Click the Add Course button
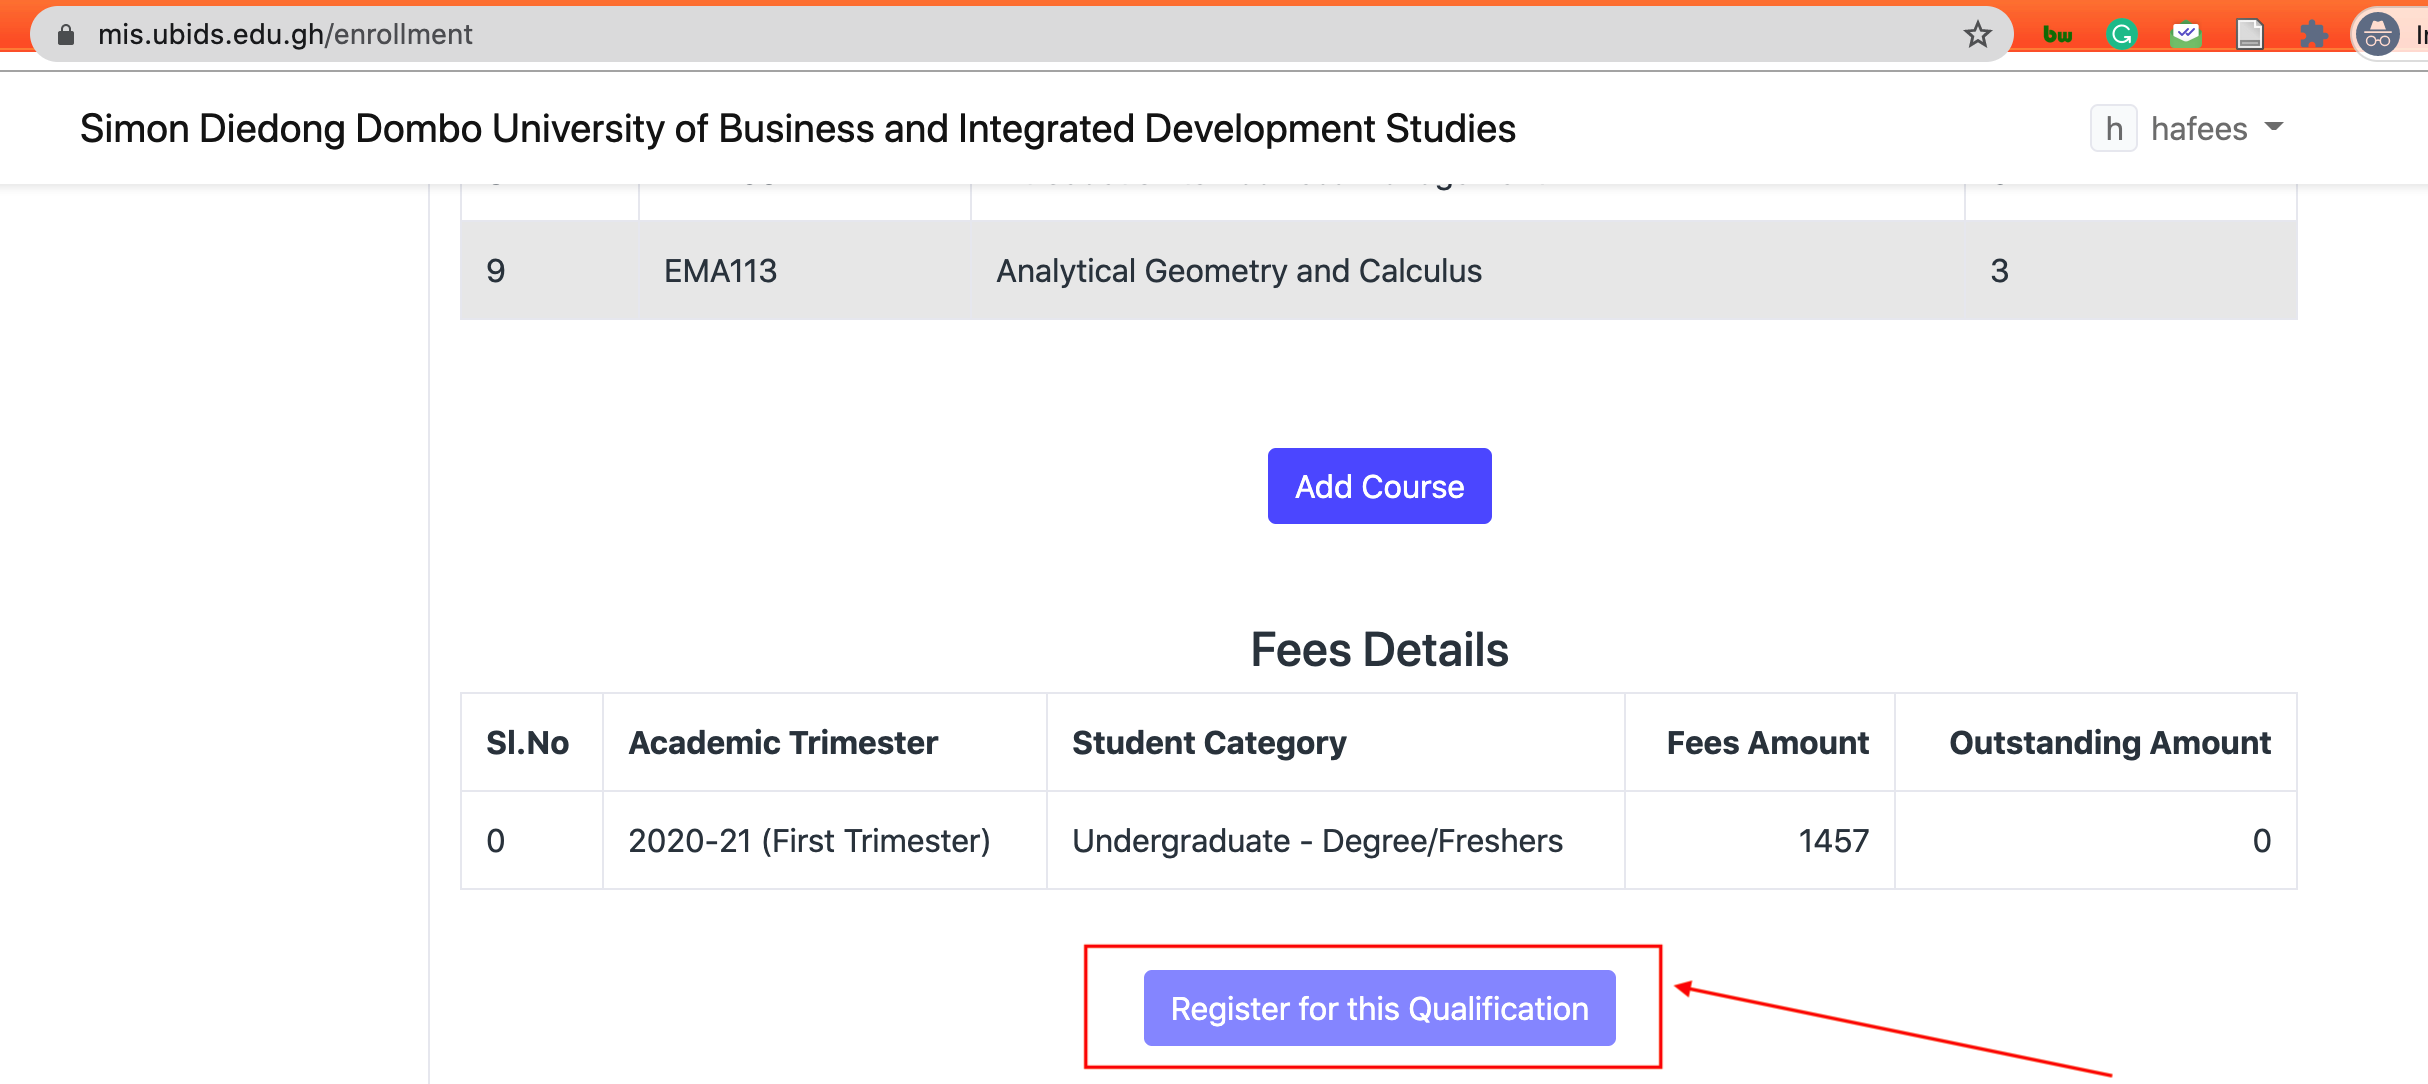 pyautogui.click(x=1377, y=485)
